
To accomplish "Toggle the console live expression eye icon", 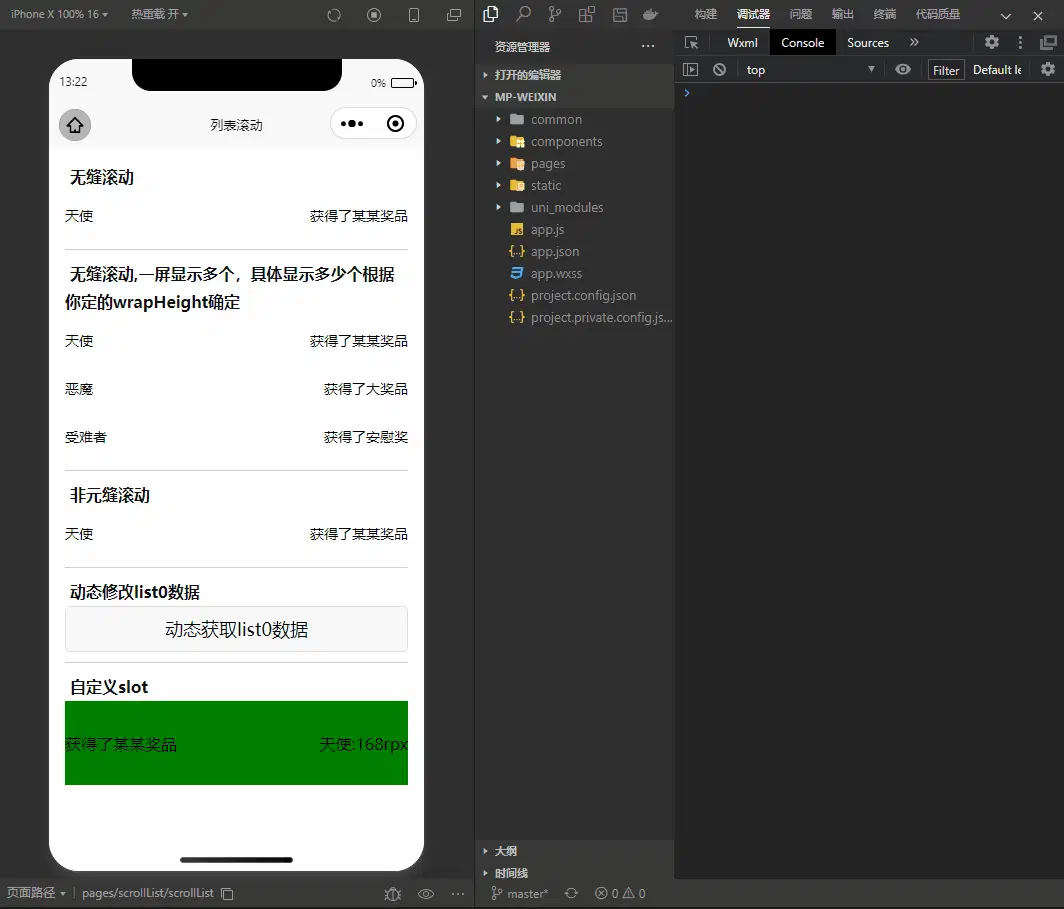I will [x=903, y=69].
